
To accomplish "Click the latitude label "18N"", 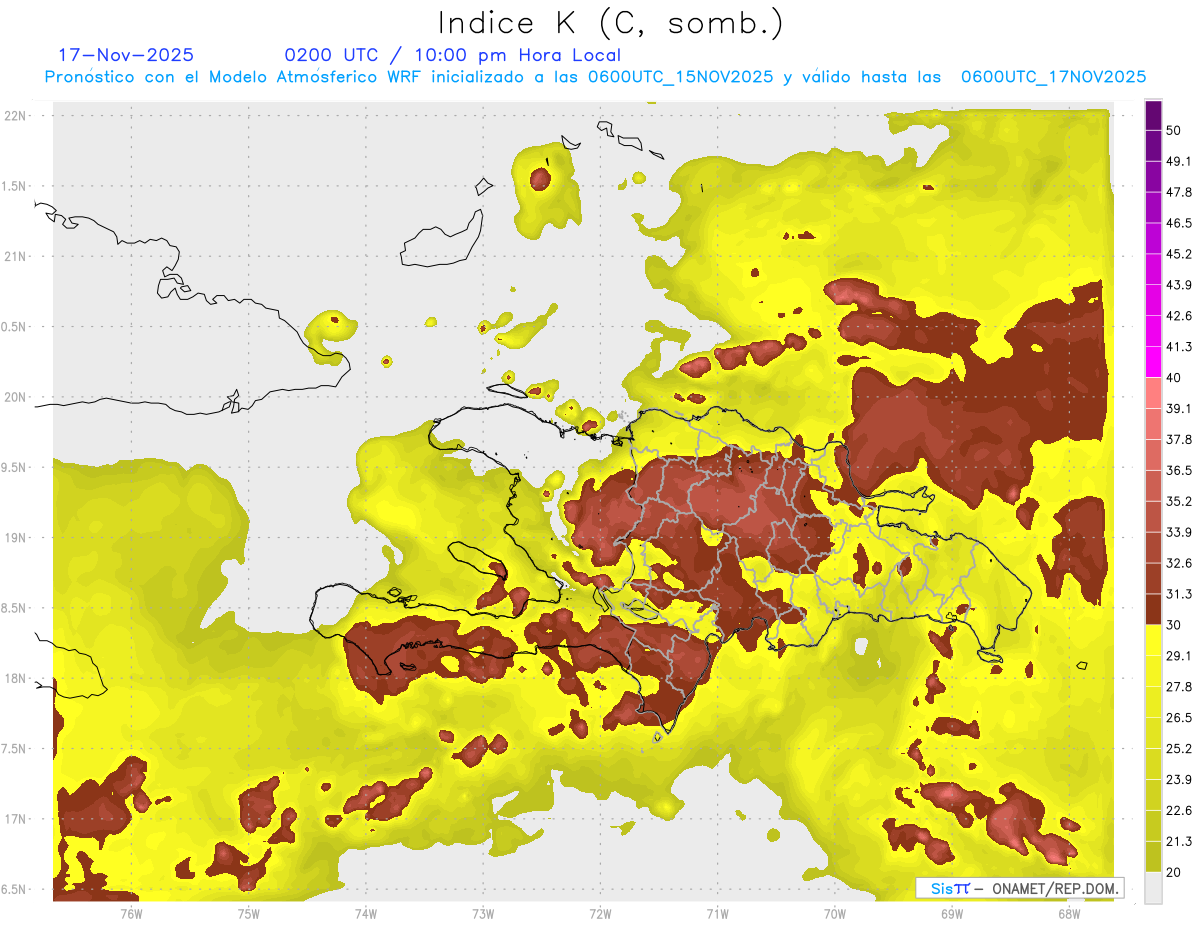I will pos(16,678).
